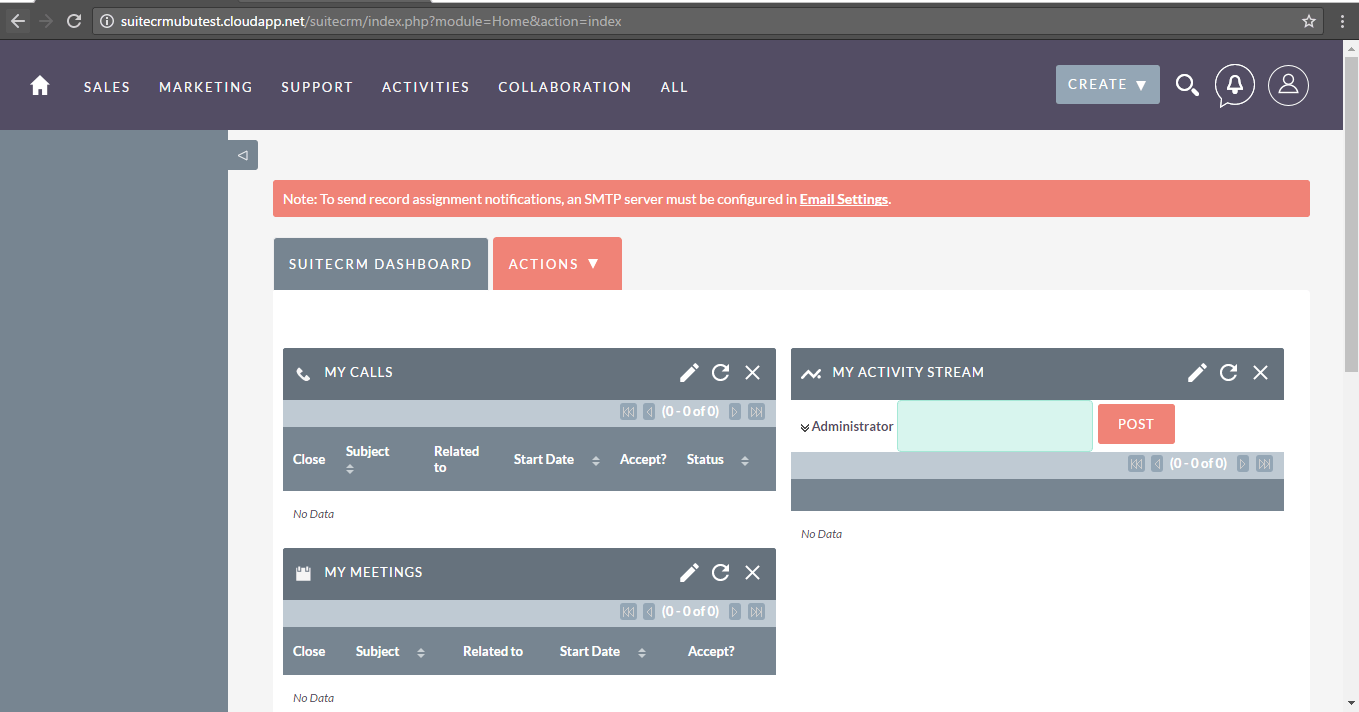Open the user profile icon
Image resolution: width=1359 pixels, height=712 pixels.
pyautogui.click(x=1288, y=85)
